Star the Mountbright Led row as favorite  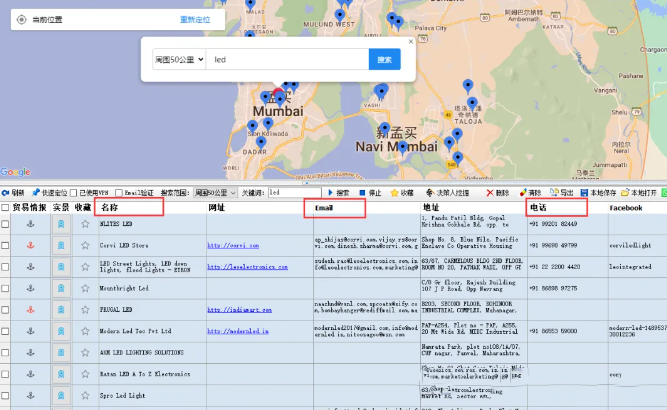coord(86,288)
